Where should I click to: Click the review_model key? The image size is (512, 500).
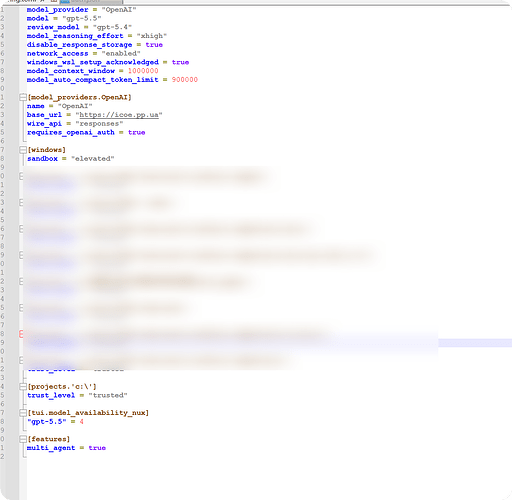point(53,27)
